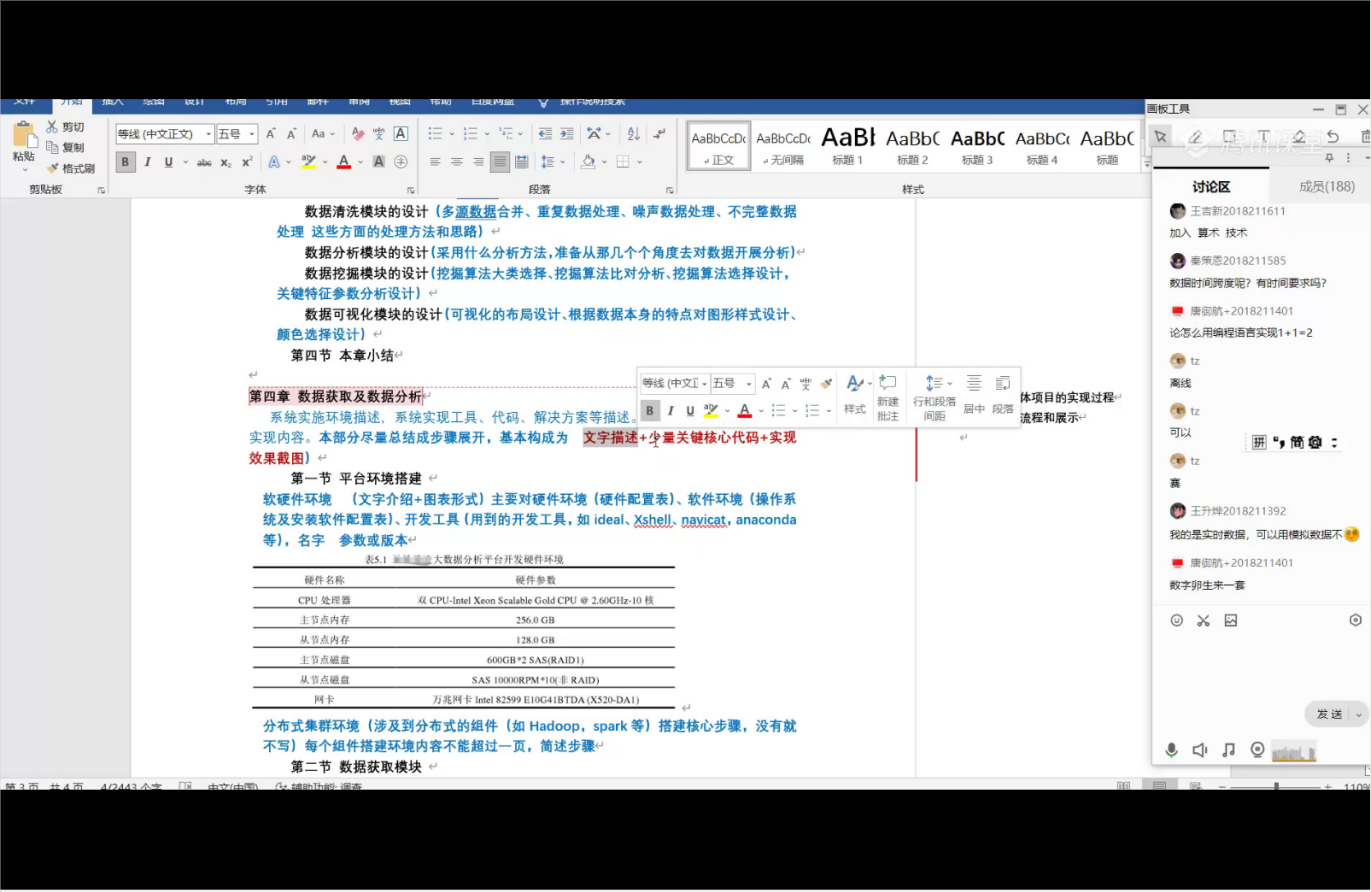Toggle Italic in the ribbon font group

[x=147, y=162]
